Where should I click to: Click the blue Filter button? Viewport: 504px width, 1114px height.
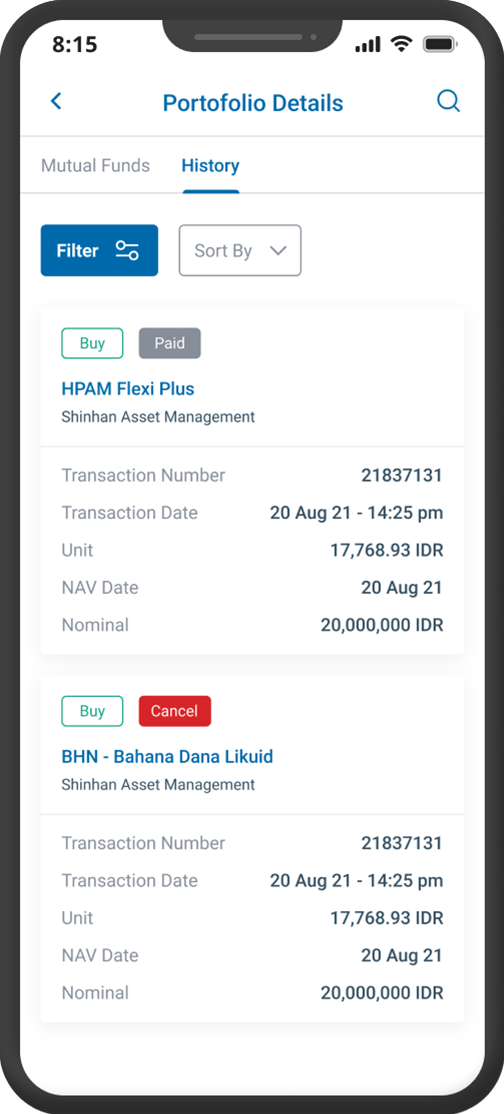pyautogui.click(x=100, y=250)
